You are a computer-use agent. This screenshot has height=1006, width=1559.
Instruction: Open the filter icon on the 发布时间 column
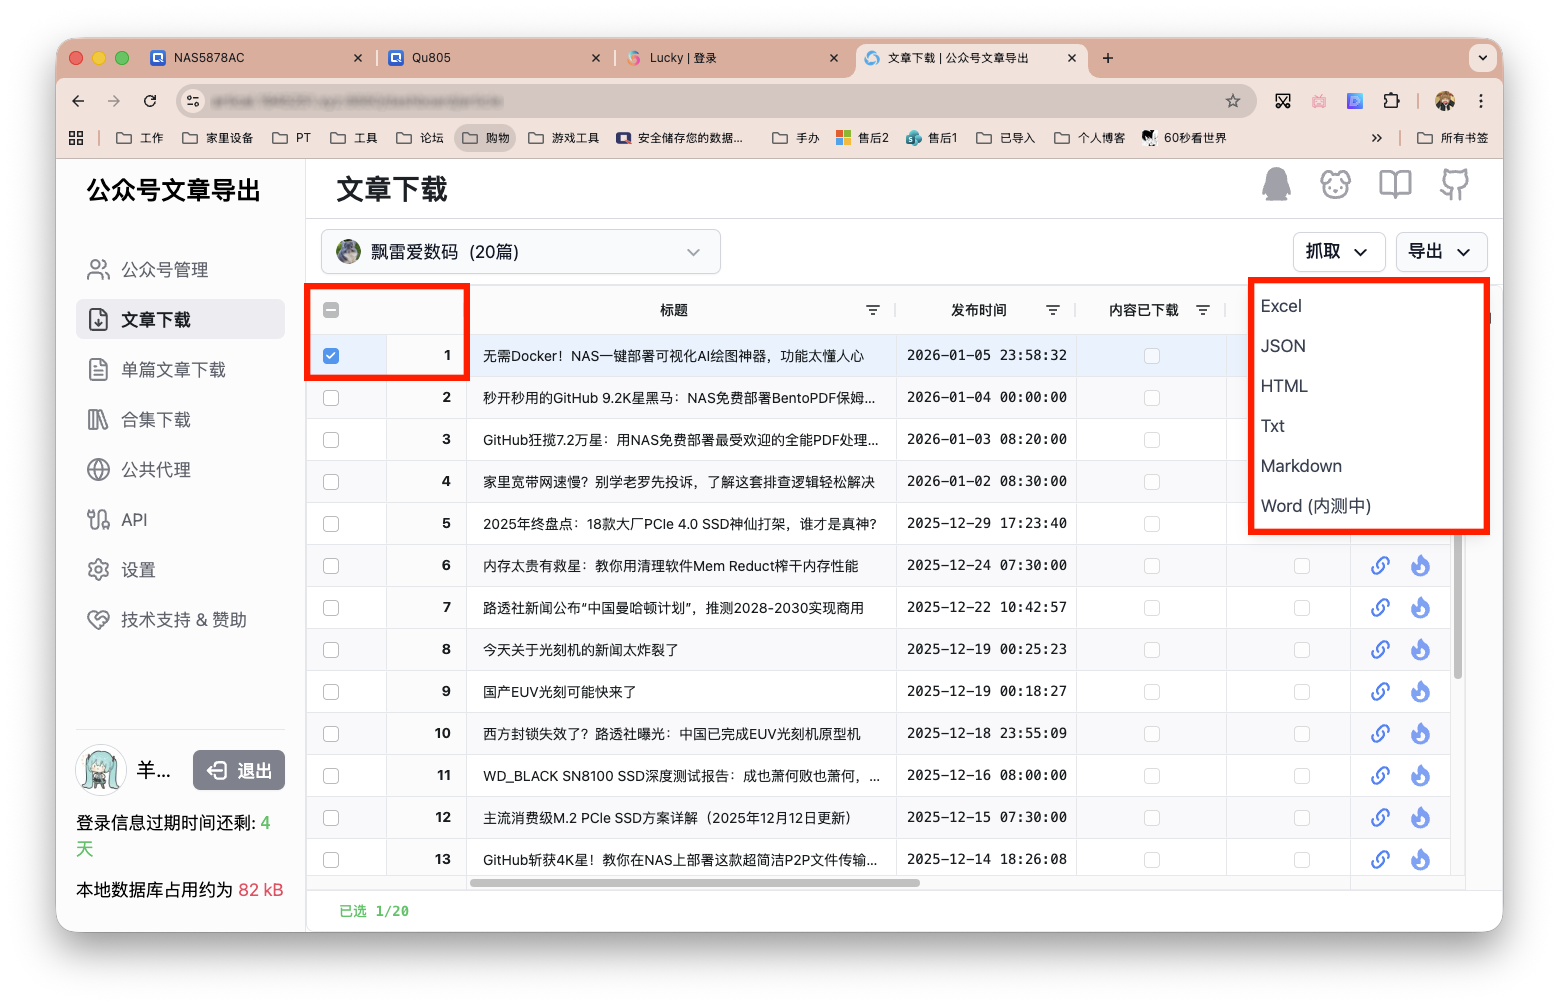point(1052,310)
